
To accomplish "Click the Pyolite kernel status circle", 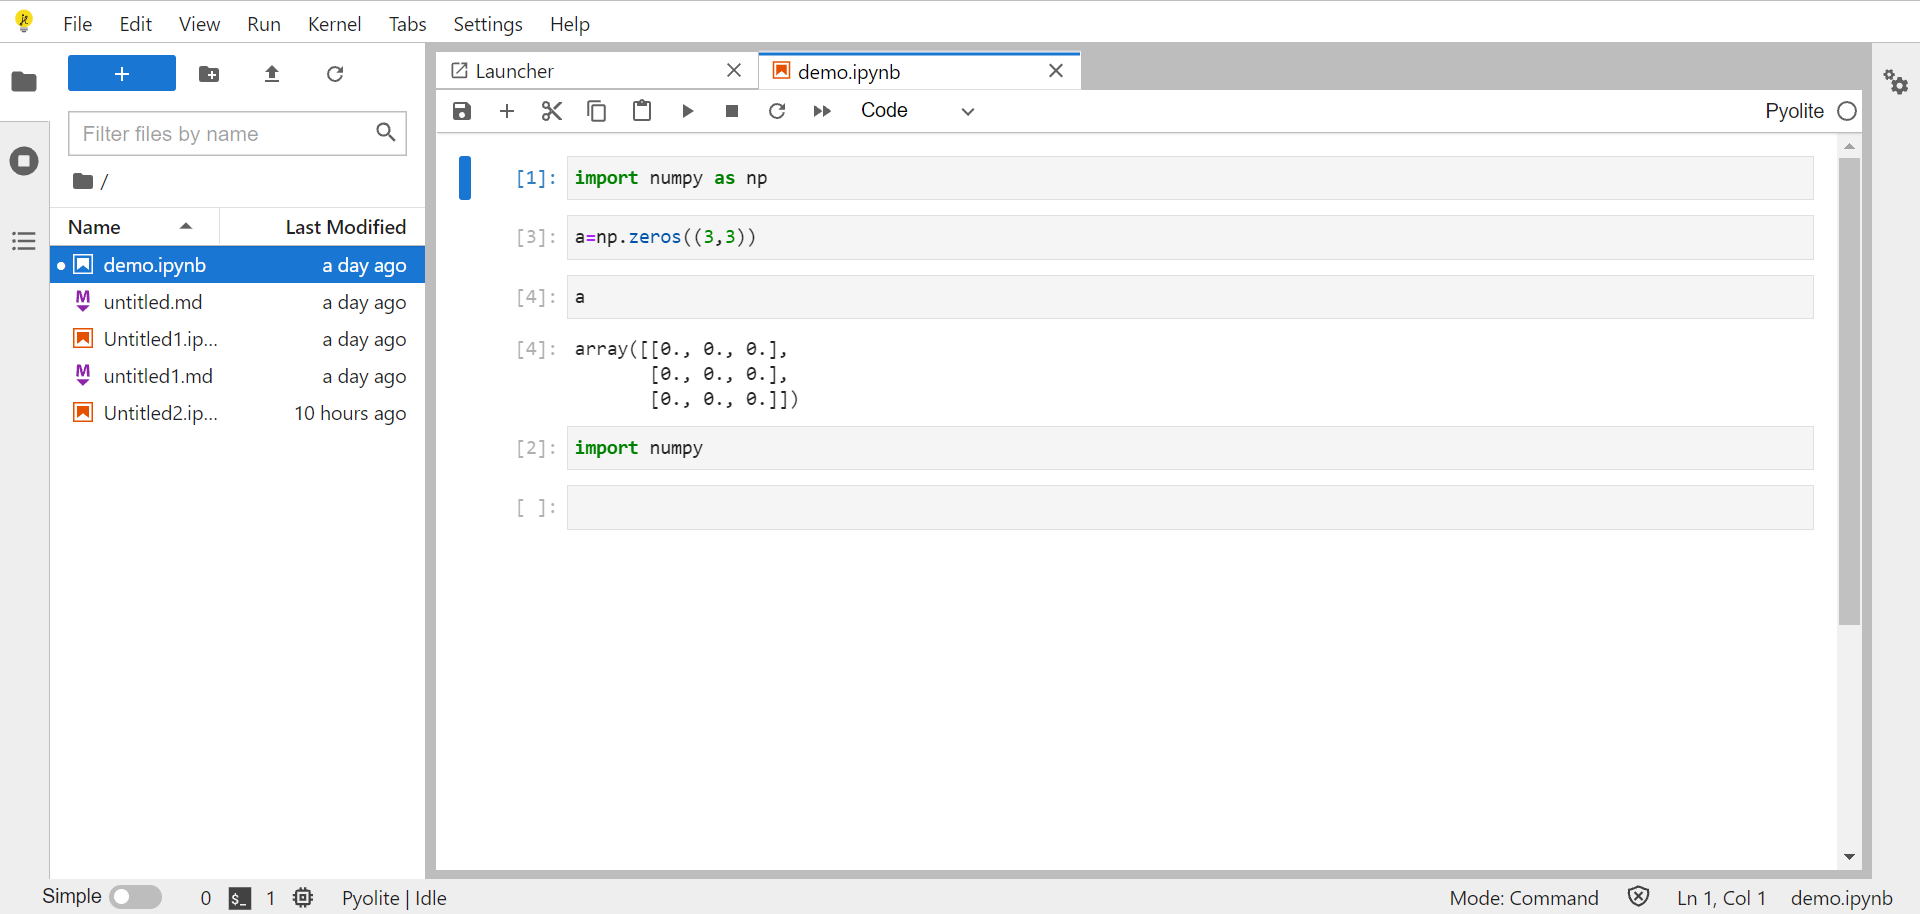I will [1847, 111].
